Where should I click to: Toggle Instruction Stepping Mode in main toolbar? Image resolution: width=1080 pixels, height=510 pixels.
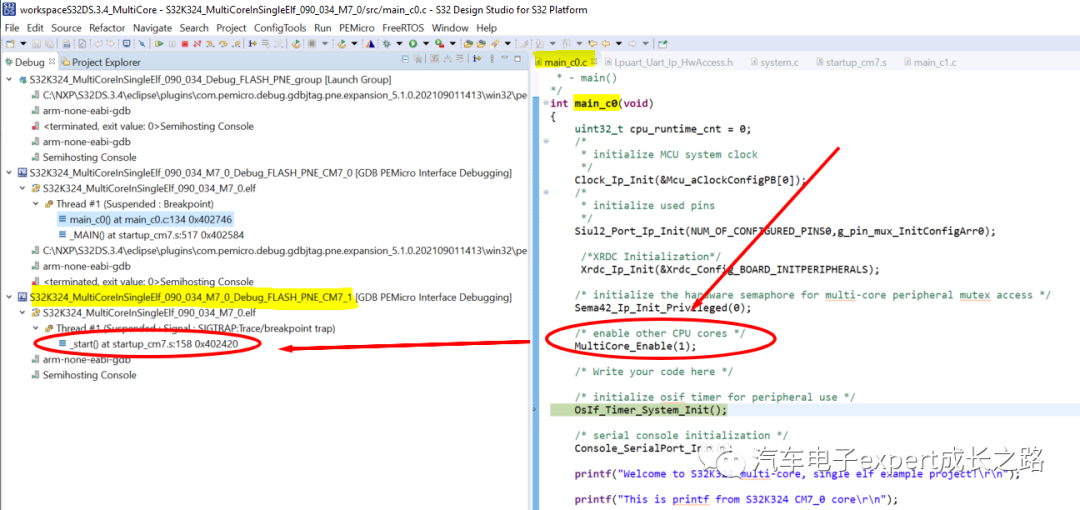253,43
